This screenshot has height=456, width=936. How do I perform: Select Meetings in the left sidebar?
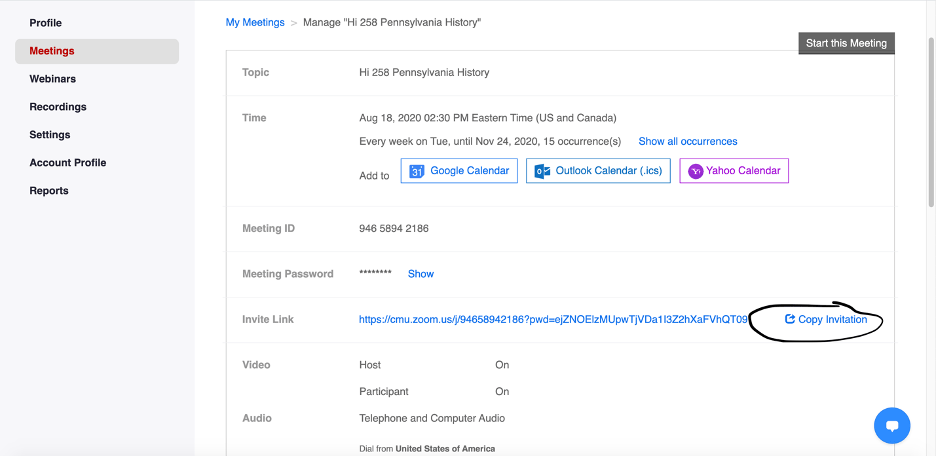[x=52, y=51]
